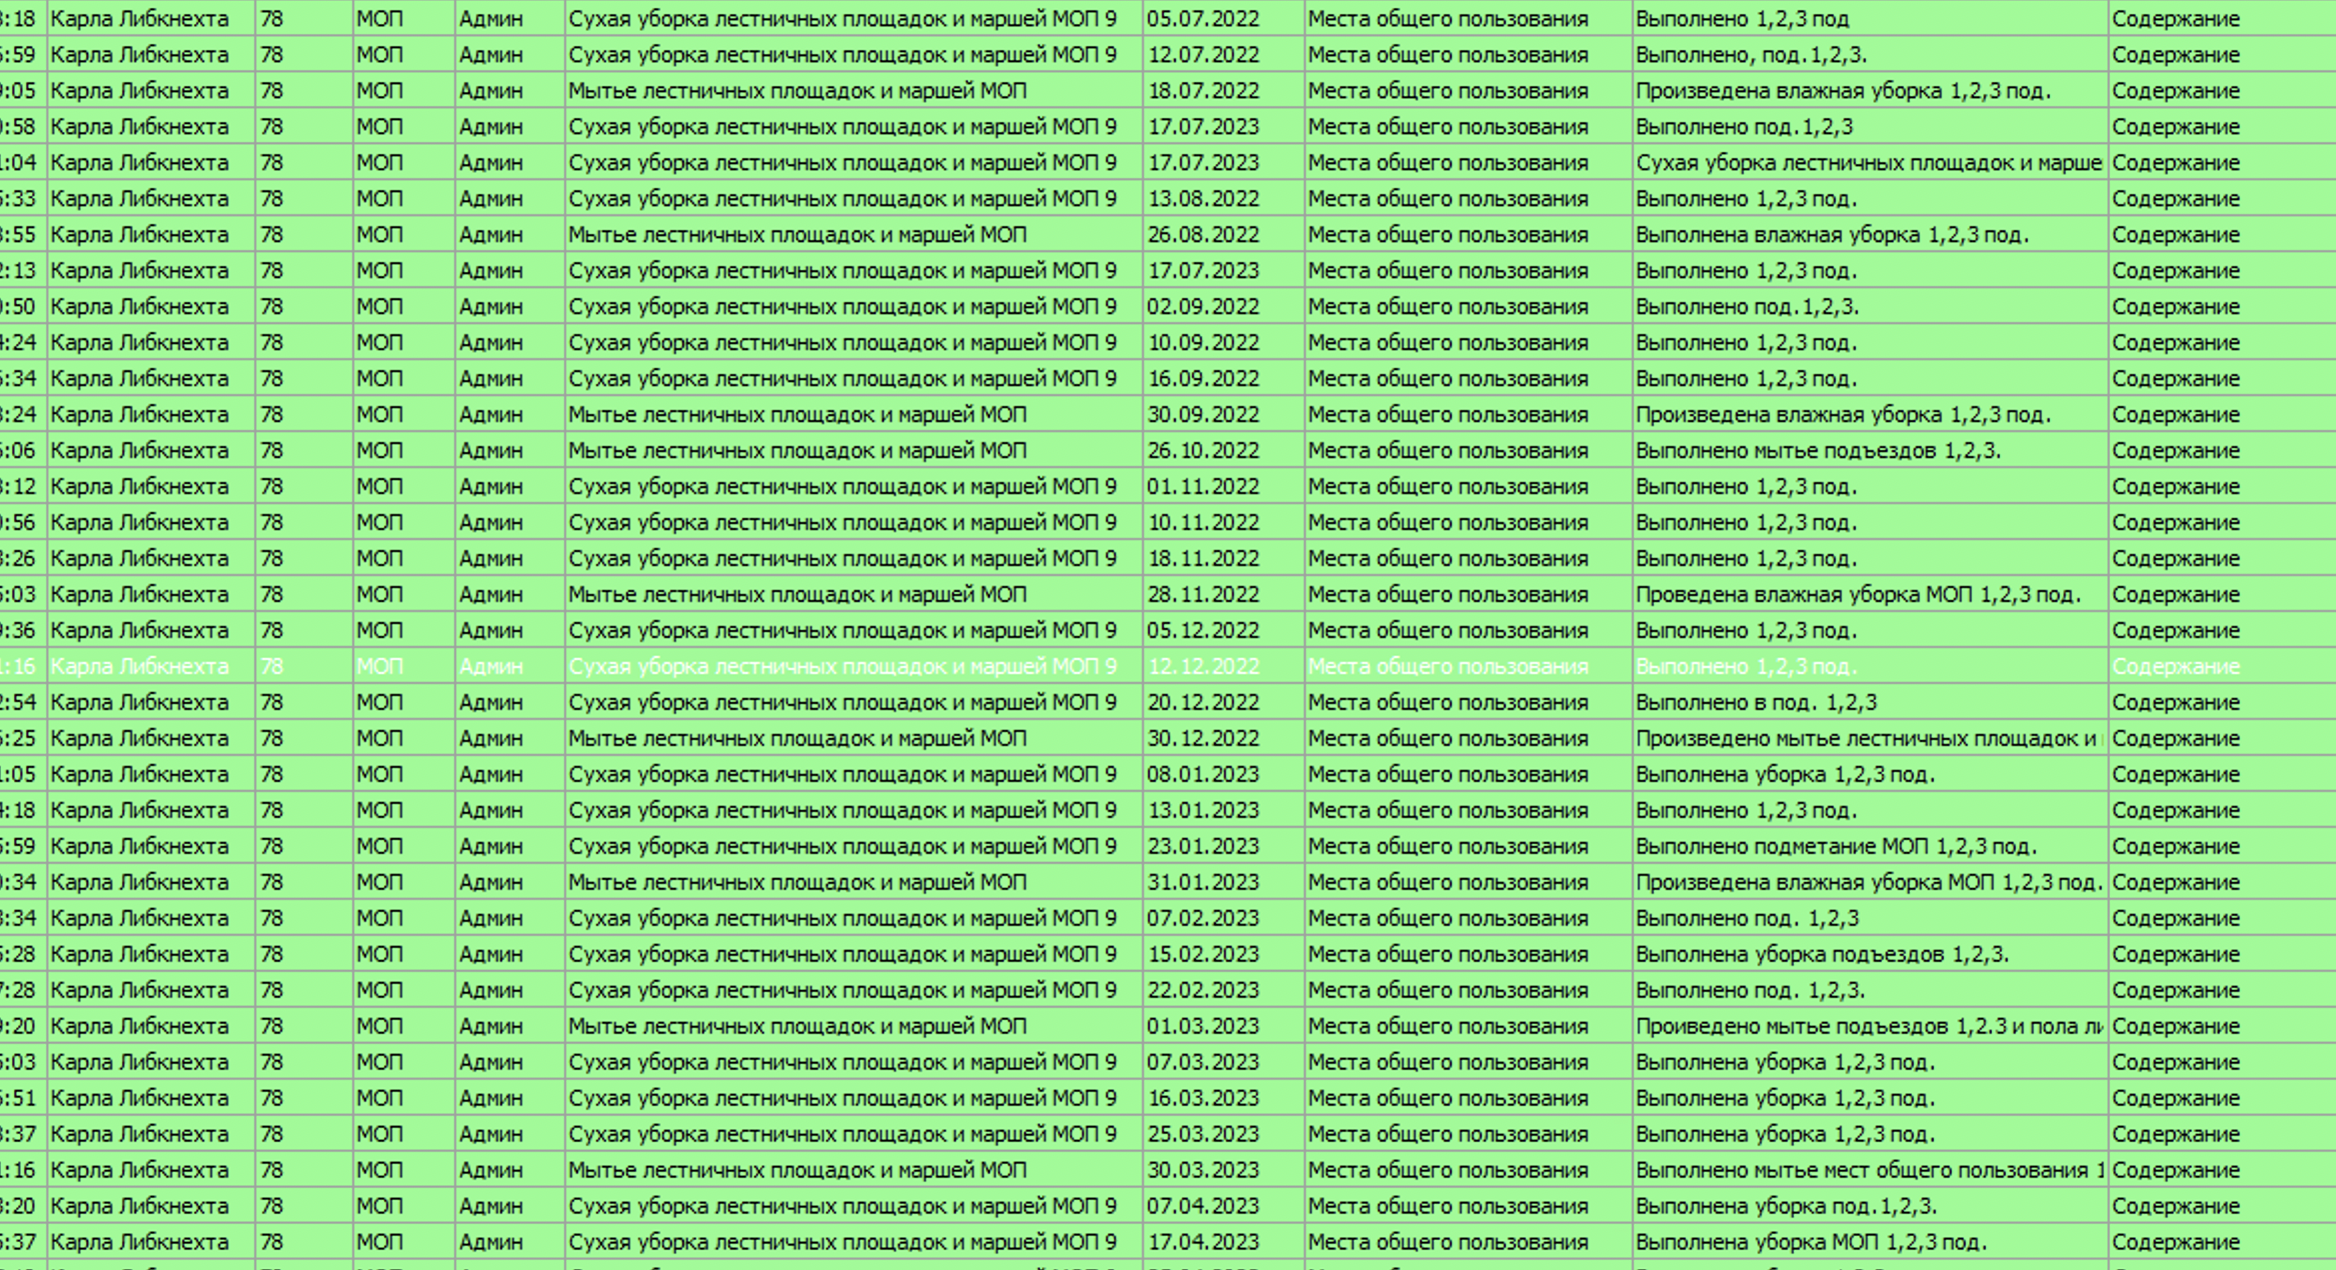This screenshot has width=2336, height=1270.
Task: Click the comment 'Выполнено мытье подъездов 1,2,3.'
Action: [x=1817, y=451]
